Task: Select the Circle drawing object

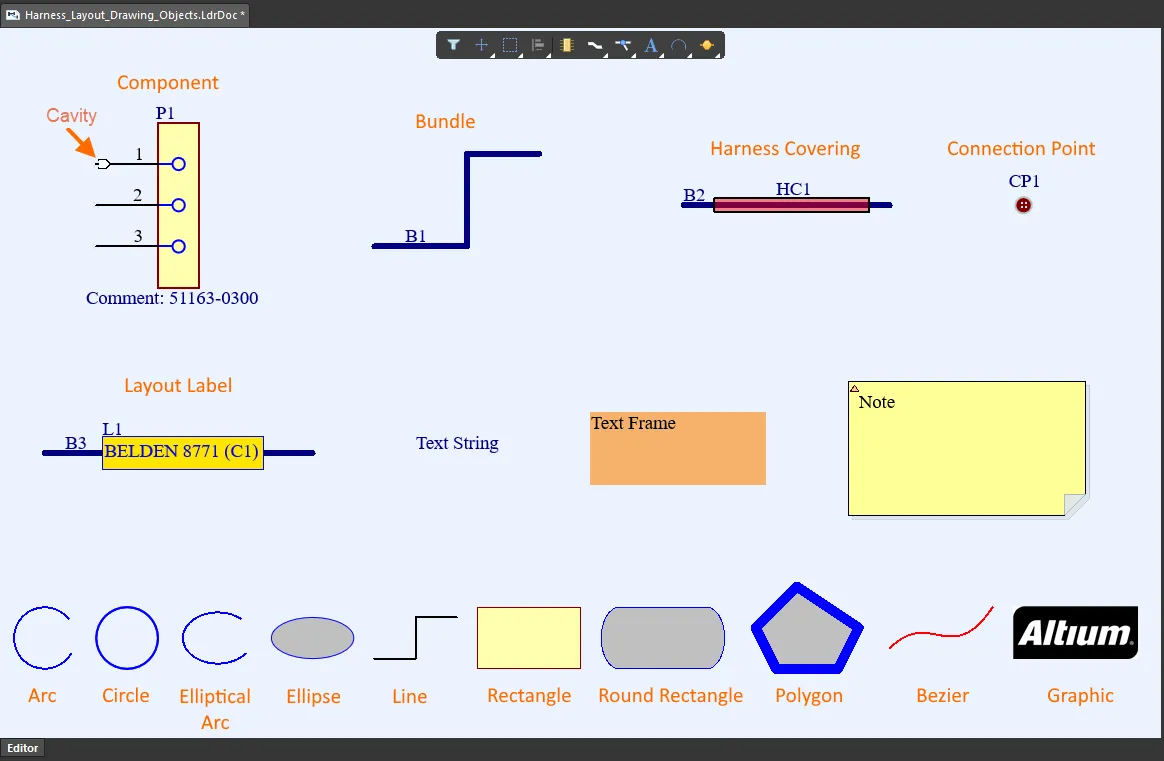Action: (127, 638)
